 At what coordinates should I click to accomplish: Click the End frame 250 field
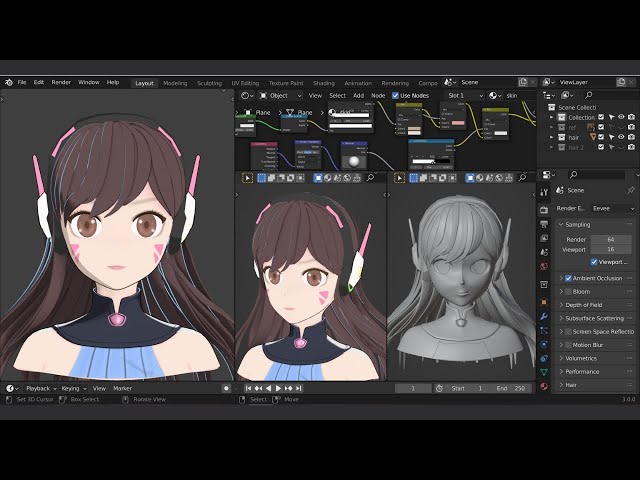click(511, 389)
